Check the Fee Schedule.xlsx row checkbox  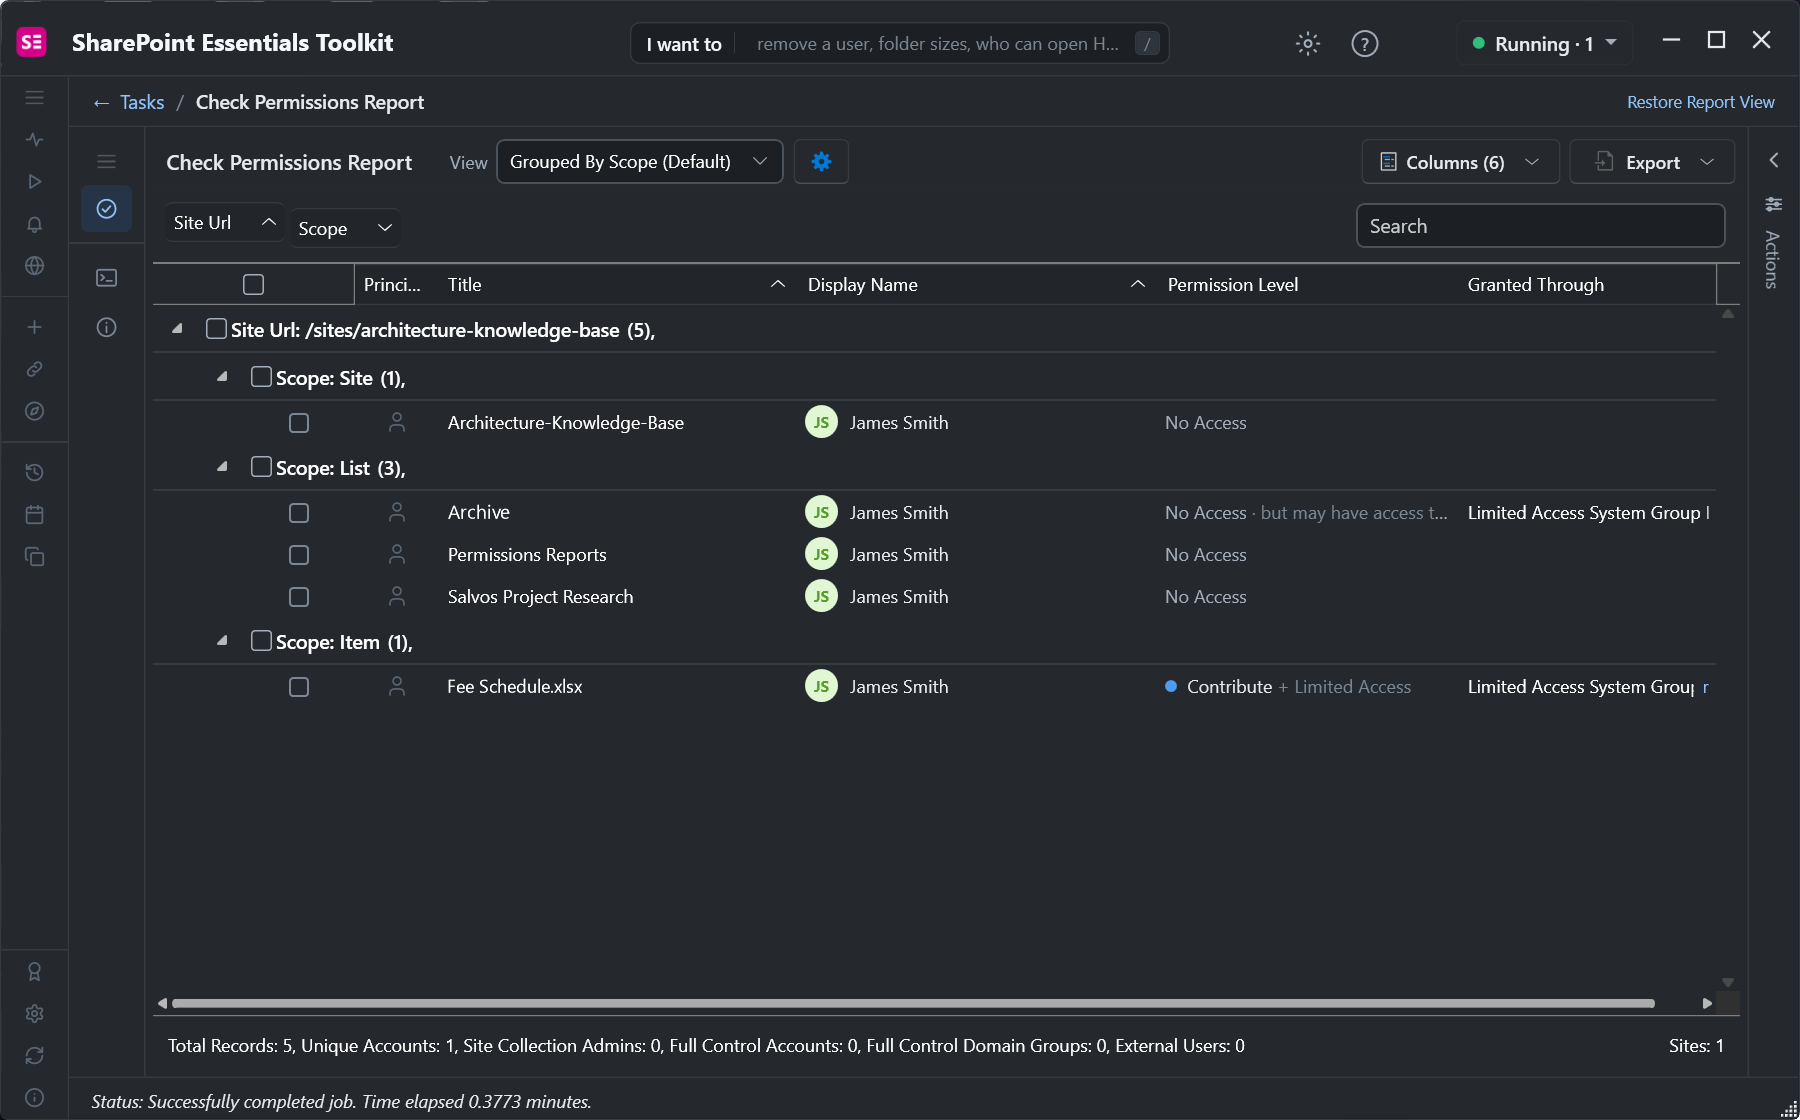(x=299, y=687)
